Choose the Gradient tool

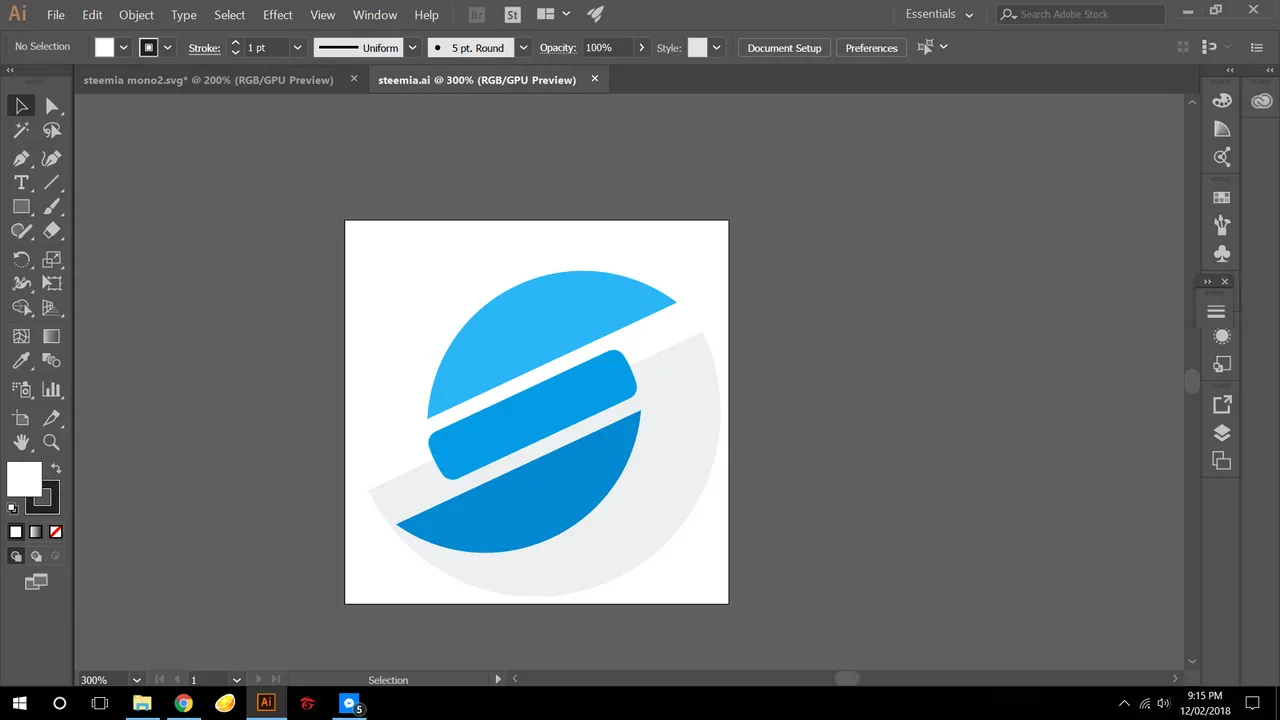[52, 337]
